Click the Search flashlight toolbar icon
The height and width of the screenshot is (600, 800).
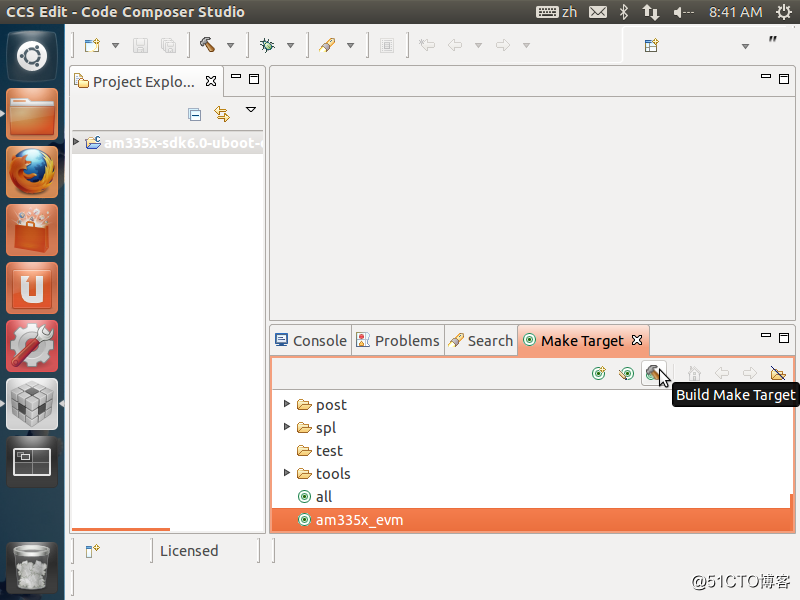click(x=327, y=45)
